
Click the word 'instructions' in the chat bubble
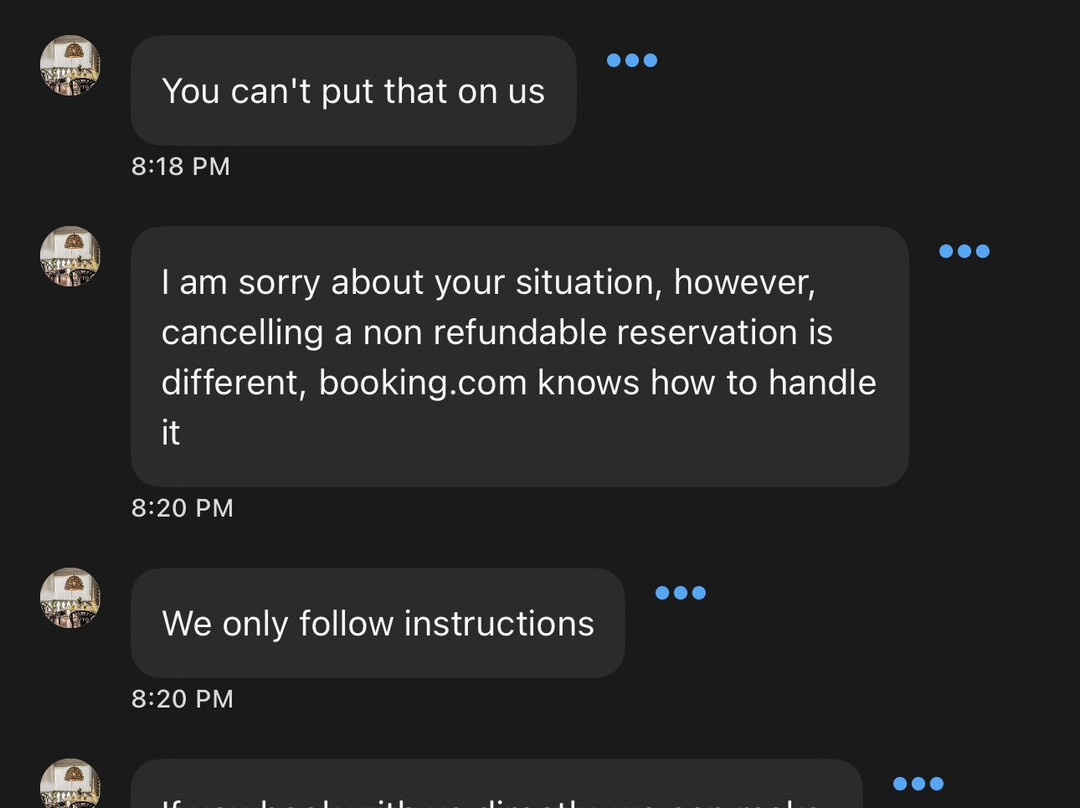(499, 623)
